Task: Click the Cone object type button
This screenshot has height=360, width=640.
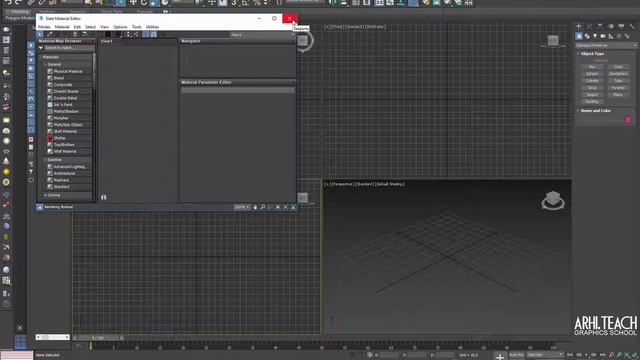Action: pyautogui.click(x=618, y=67)
